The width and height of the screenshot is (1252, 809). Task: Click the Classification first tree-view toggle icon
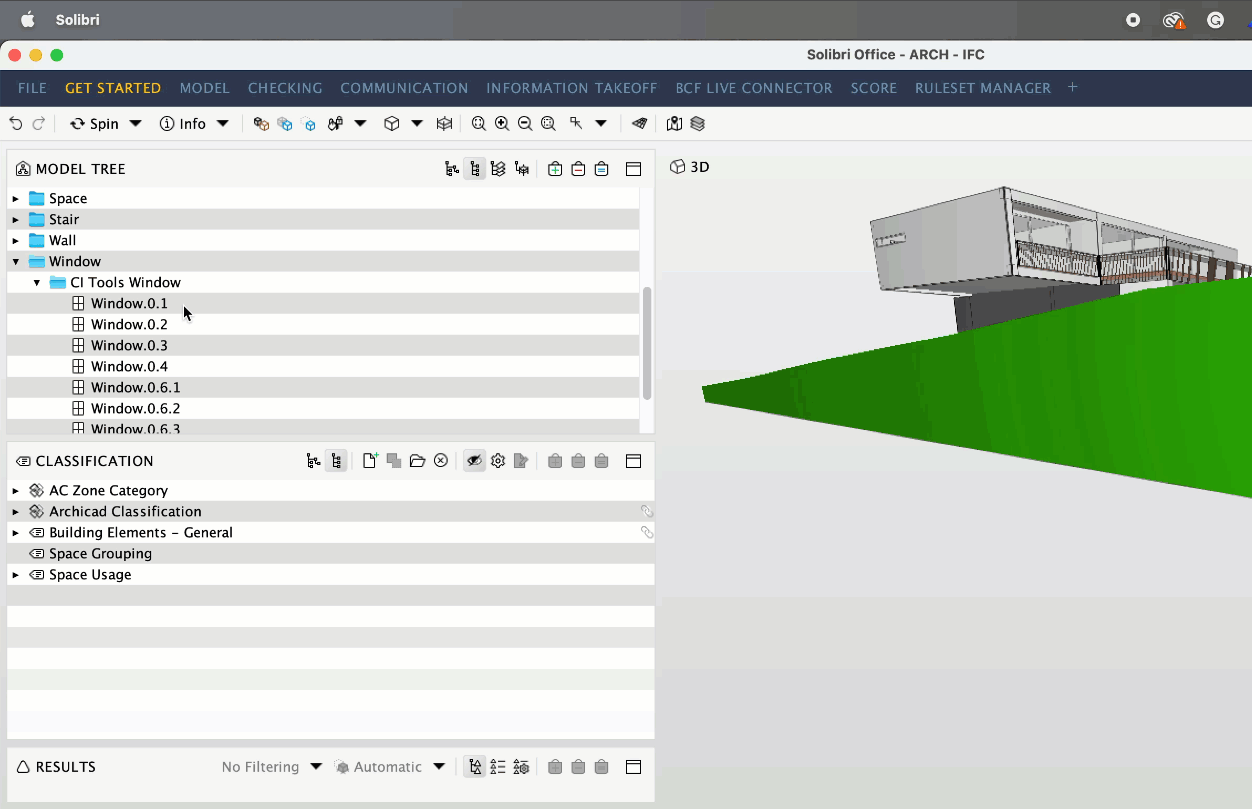314,461
